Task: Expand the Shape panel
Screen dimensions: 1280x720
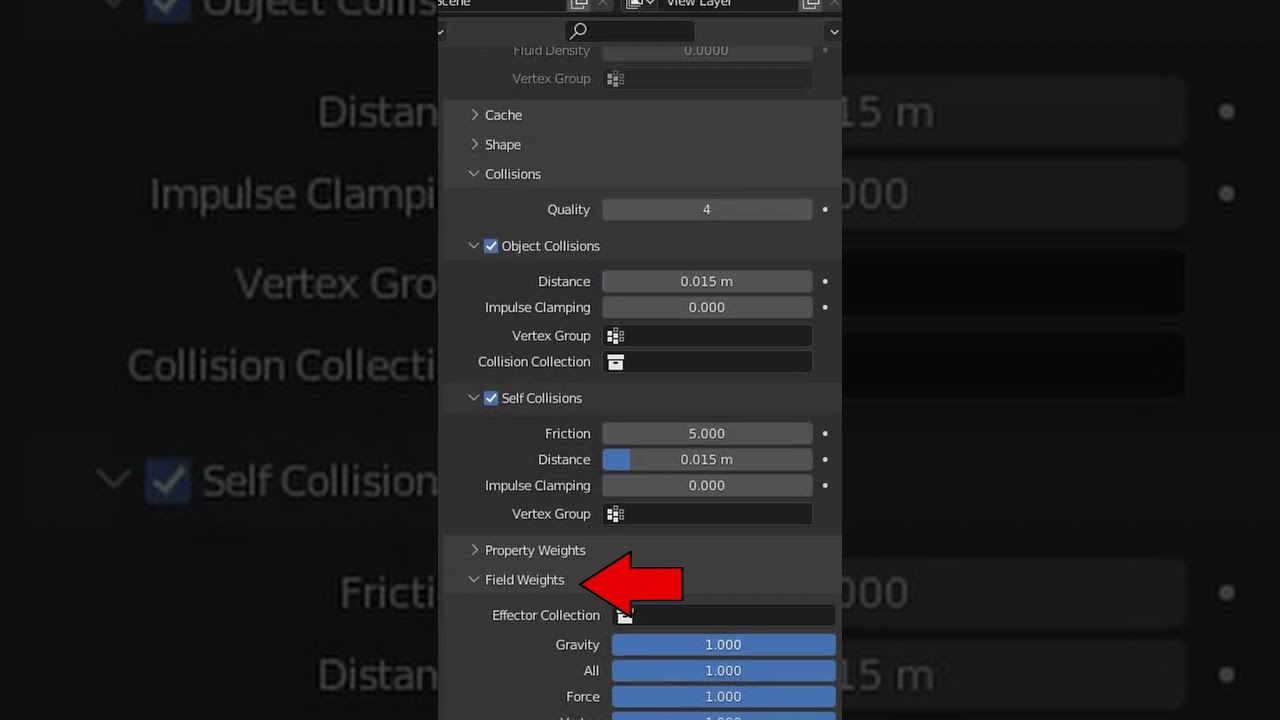Action: pos(475,145)
